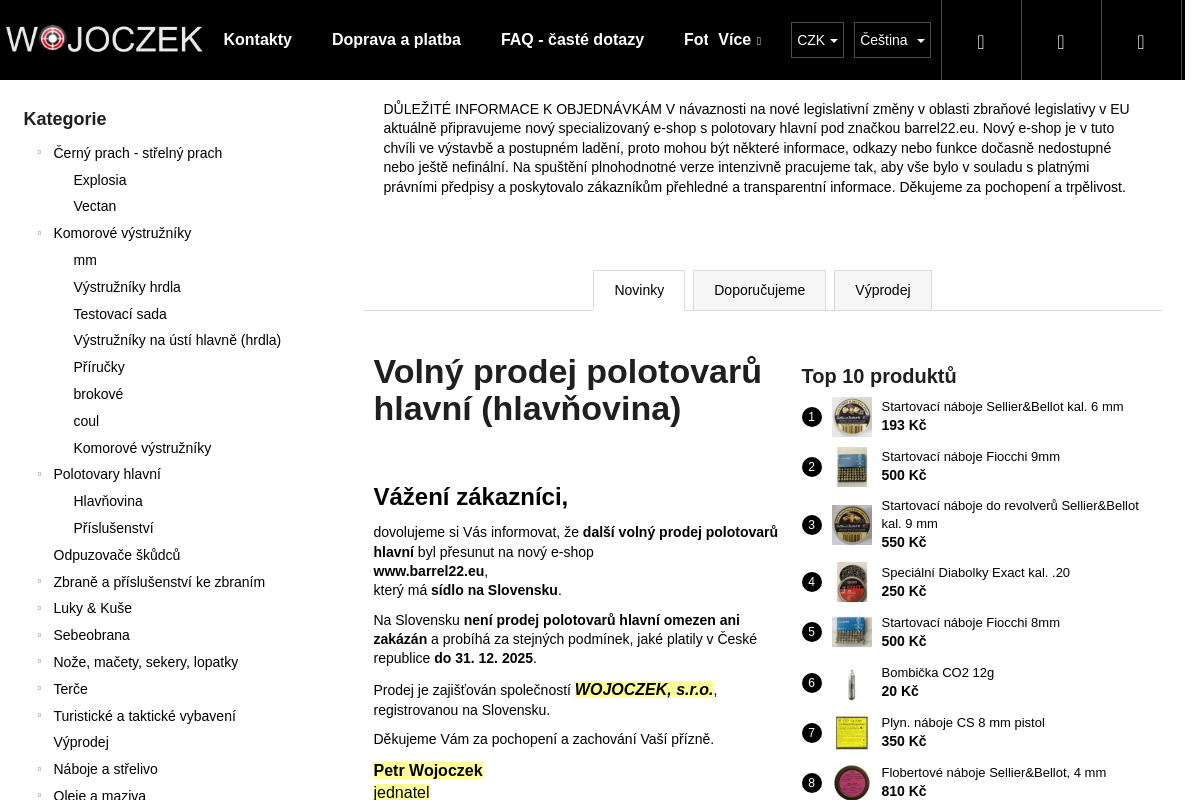Open thumbnail of Sellier&Bellot 6 mm starter cartridges

tap(852, 417)
